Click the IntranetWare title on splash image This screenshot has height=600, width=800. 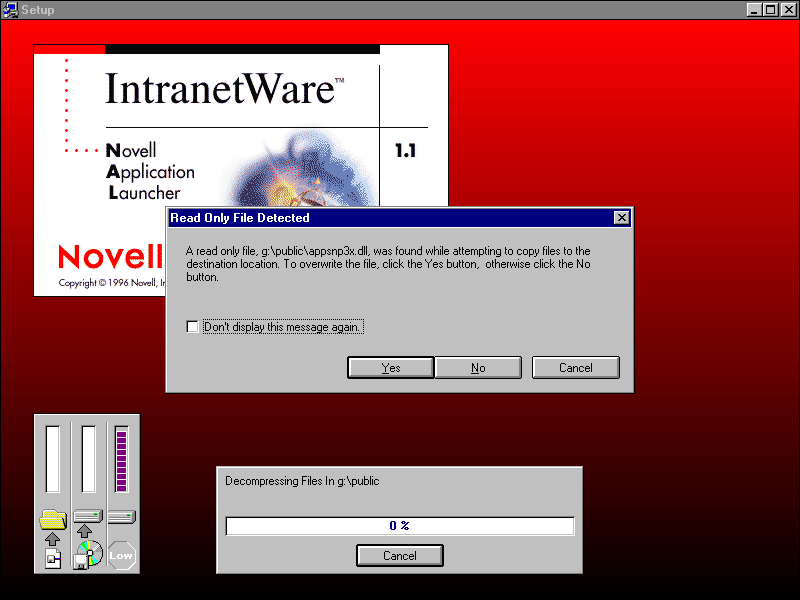tap(224, 89)
